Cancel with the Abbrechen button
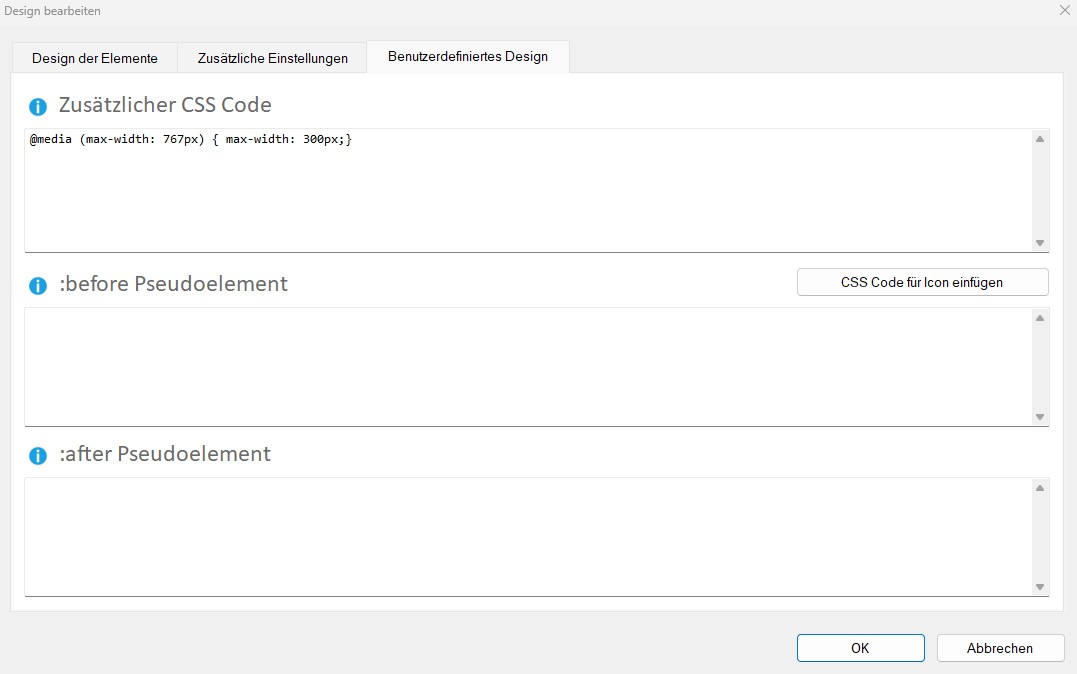 point(999,648)
